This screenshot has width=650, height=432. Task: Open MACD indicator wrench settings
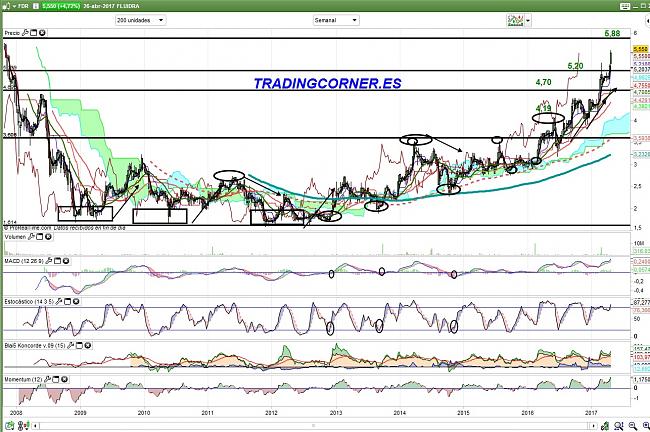(x=49, y=261)
